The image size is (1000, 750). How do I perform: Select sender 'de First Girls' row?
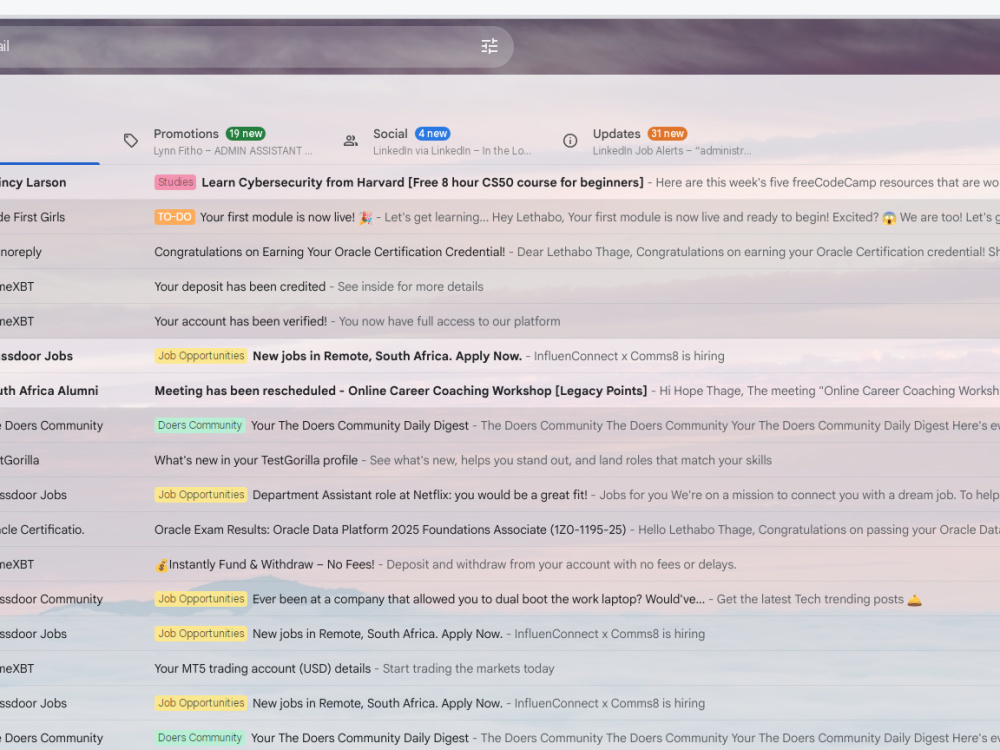coord(33,217)
